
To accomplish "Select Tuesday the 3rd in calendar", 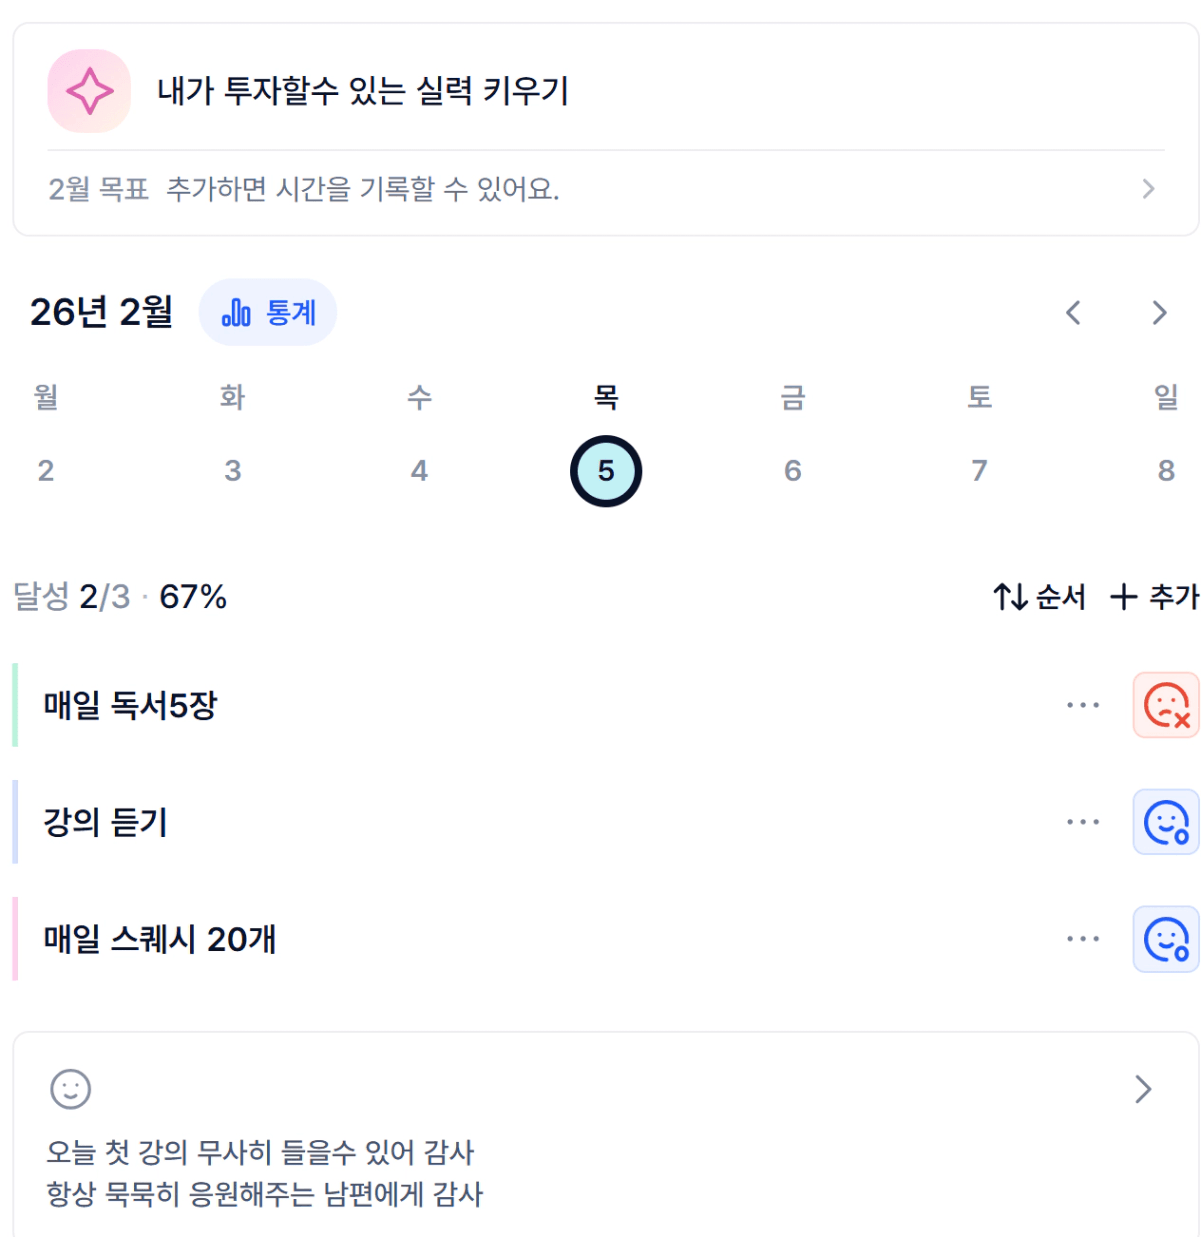I will (x=232, y=470).
